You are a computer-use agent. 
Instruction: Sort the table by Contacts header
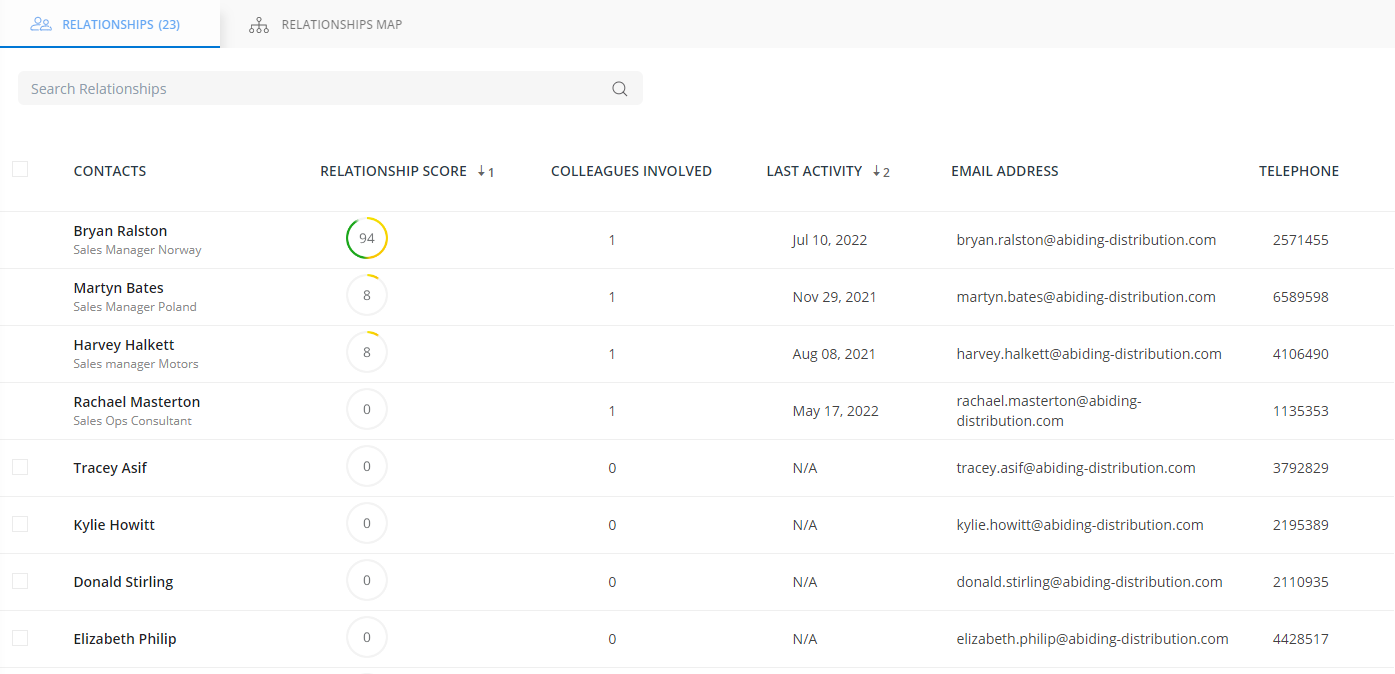point(110,171)
